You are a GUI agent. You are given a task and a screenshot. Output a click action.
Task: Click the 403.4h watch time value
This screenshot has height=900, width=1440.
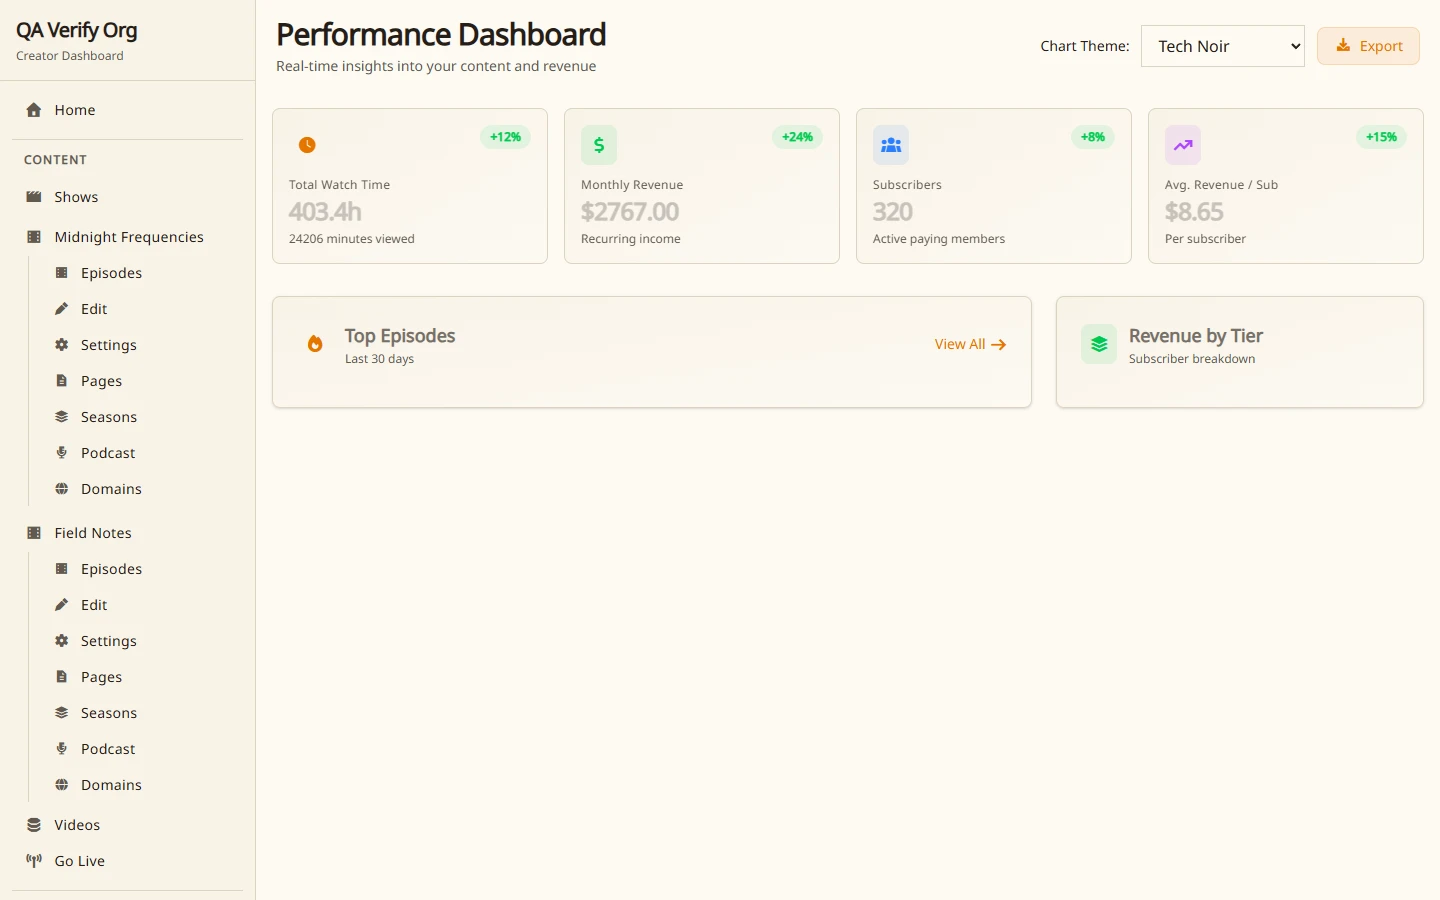tap(325, 212)
